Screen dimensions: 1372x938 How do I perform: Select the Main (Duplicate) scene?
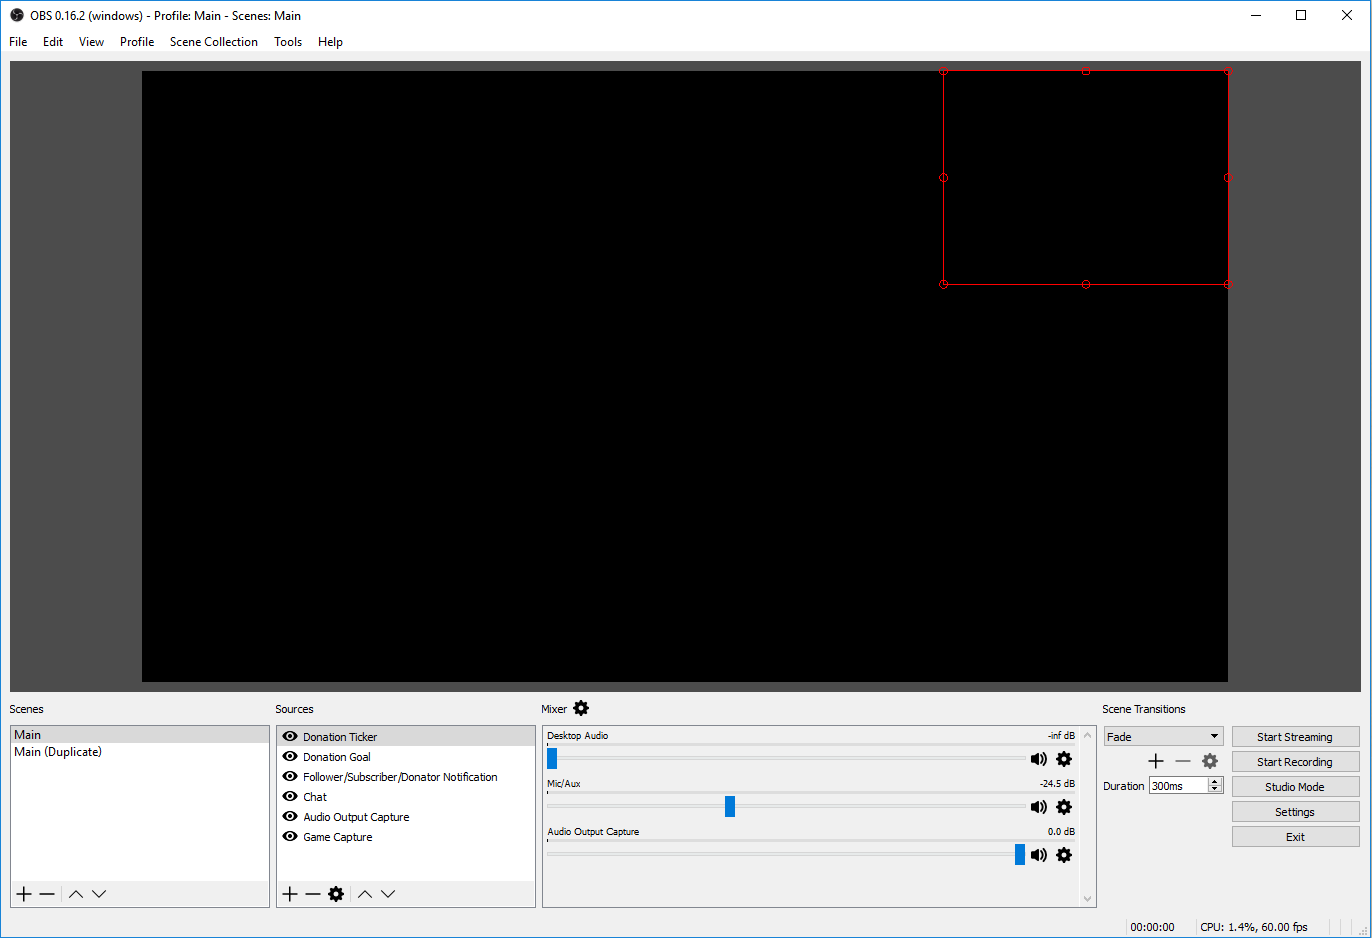coord(140,752)
